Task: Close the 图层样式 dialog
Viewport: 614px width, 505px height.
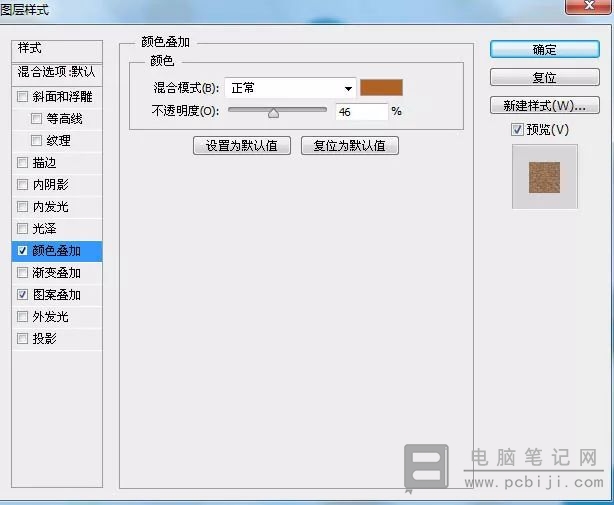Action: coord(589,6)
